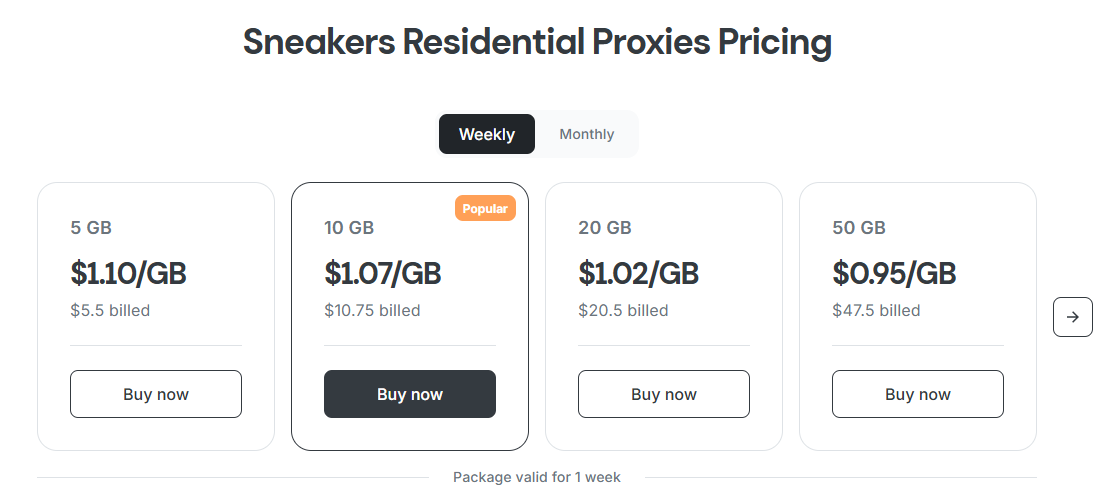1104x496 pixels.
Task: Click the 20 GB plan label
Action: point(605,228)
